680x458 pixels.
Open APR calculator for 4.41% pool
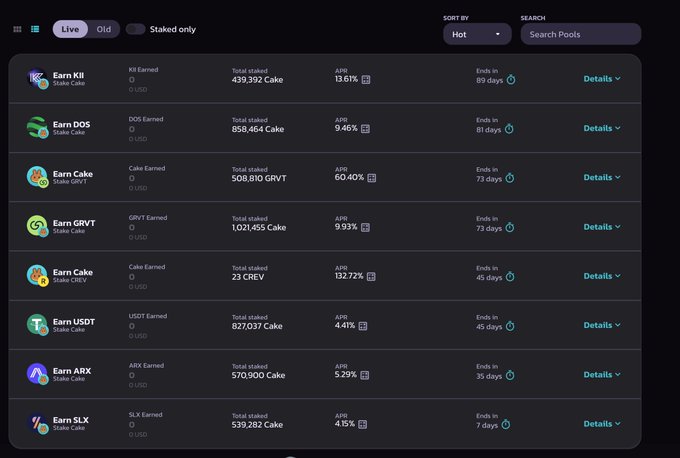coord(363,326)
